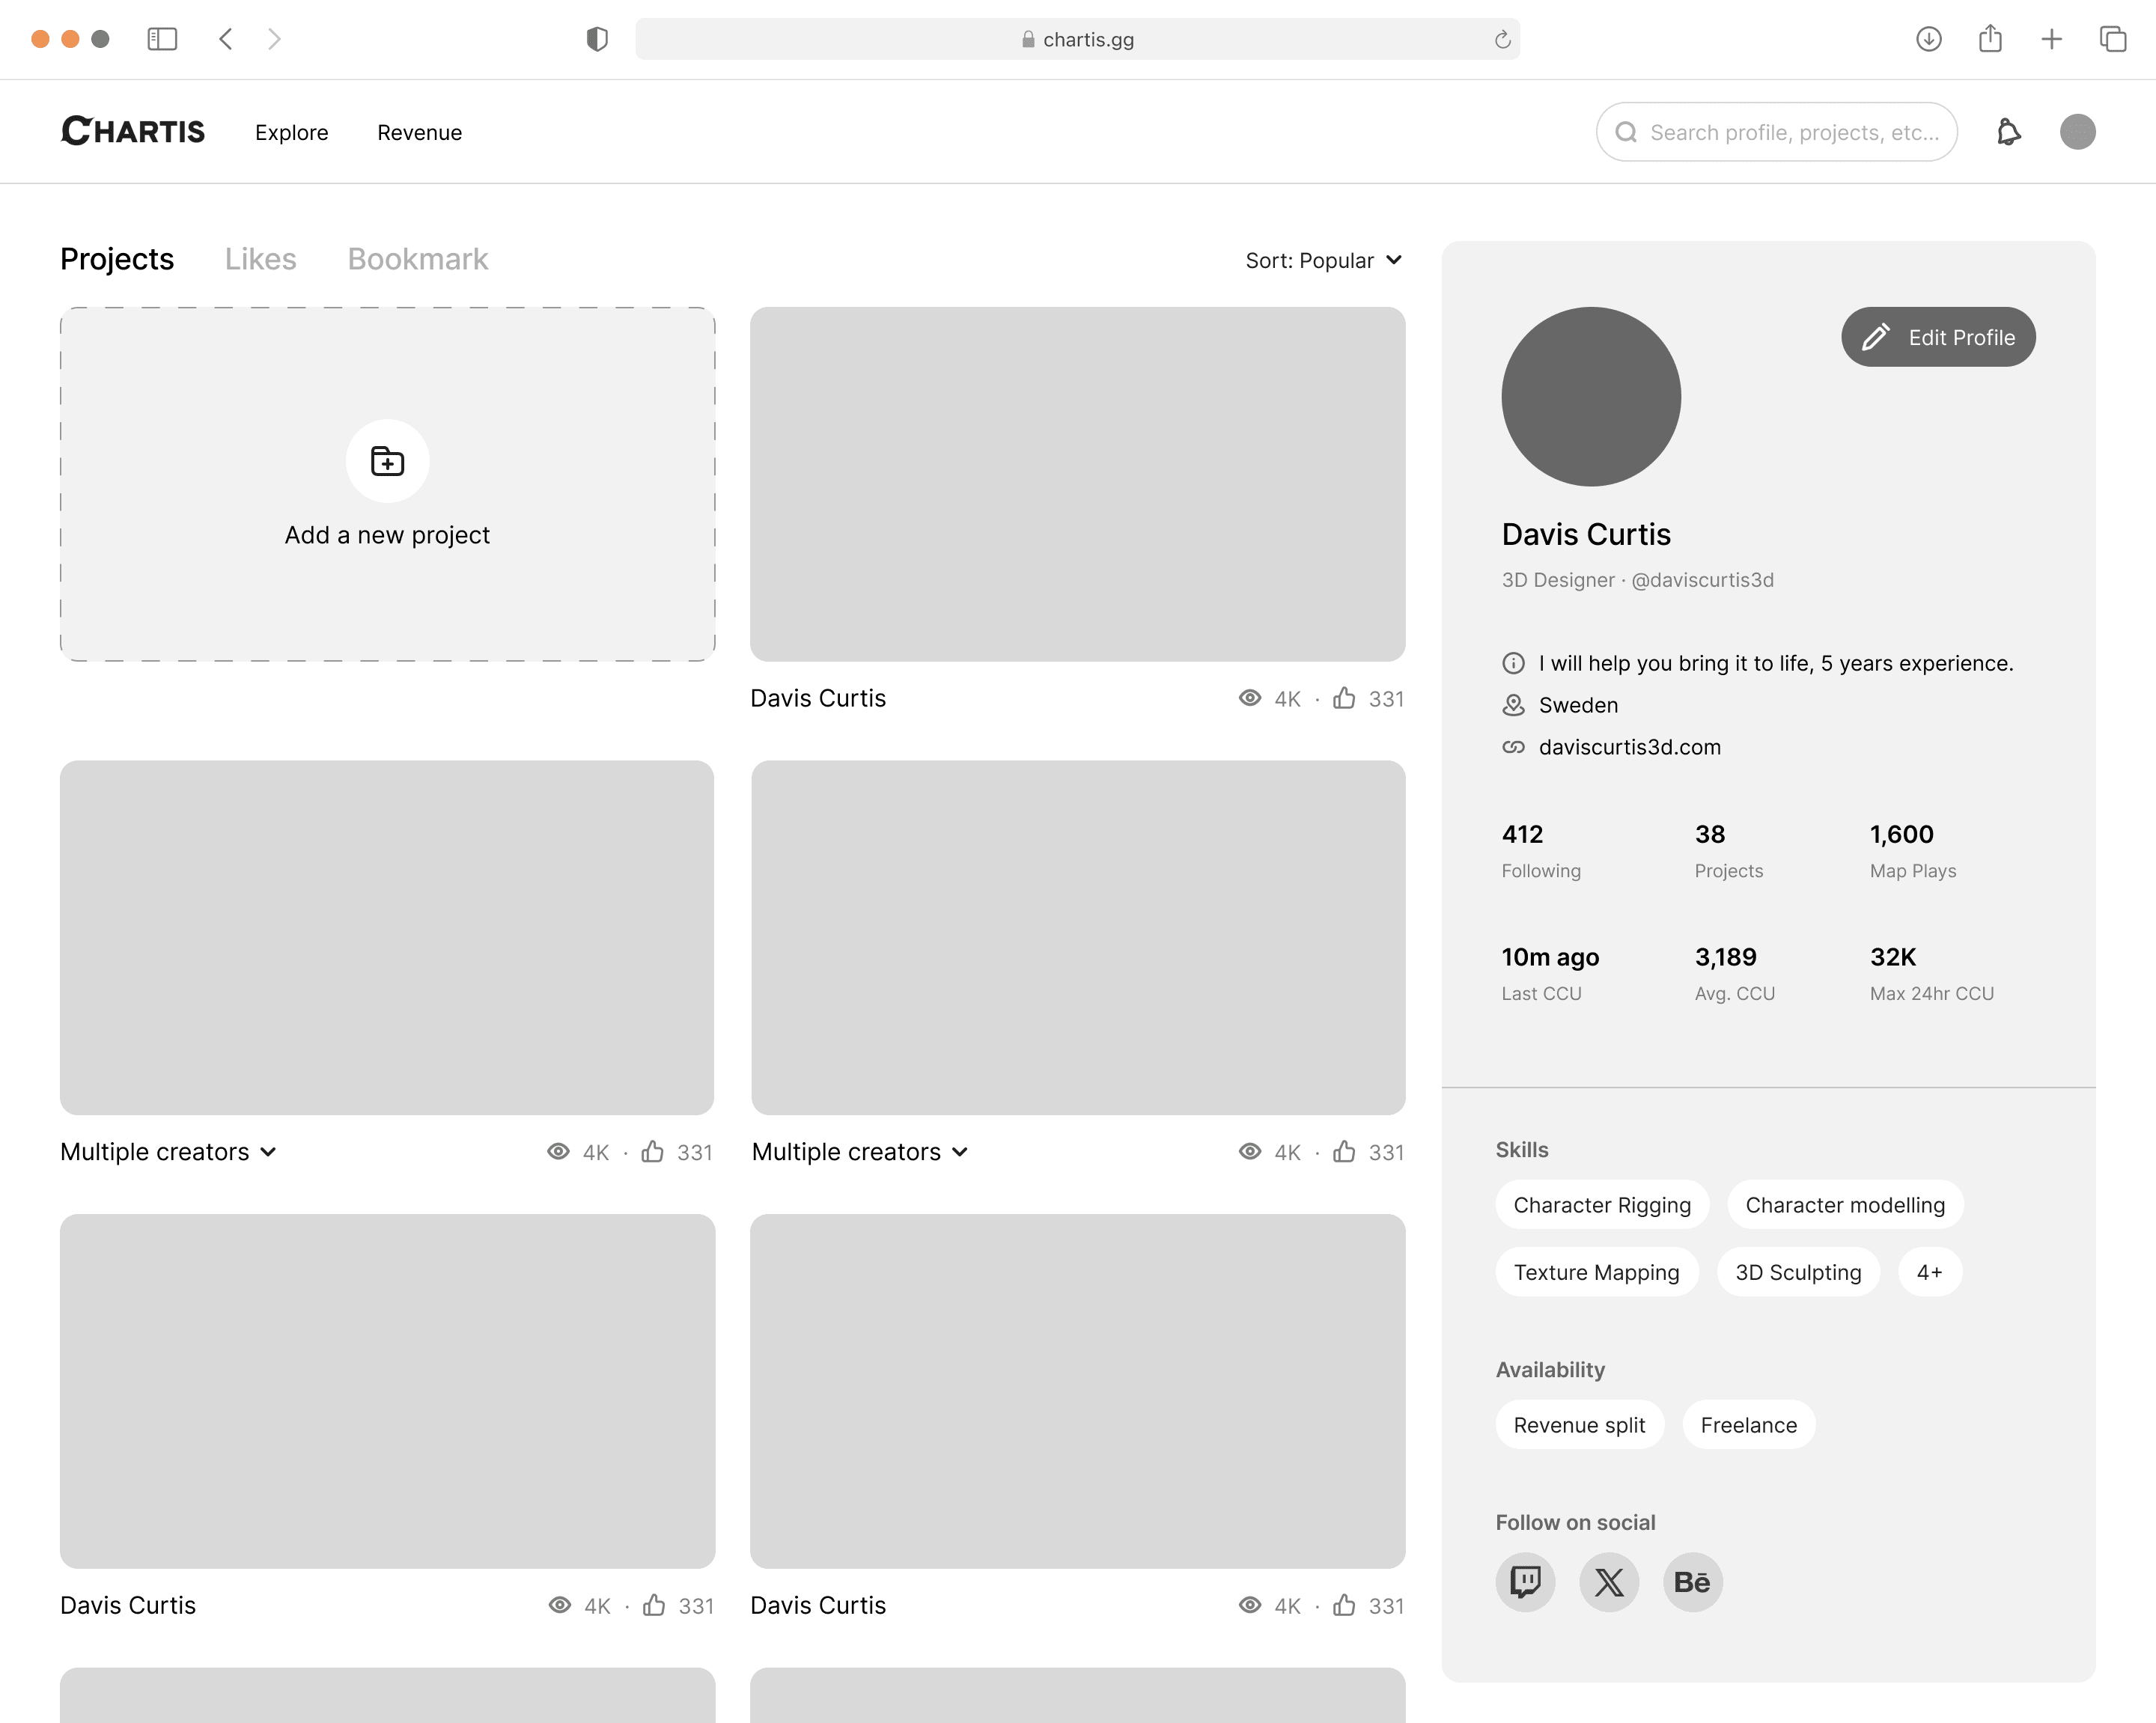This screenshot has width=2156, height=1723.
Task: Click the user avatar in header
Action: (2077, 132)
